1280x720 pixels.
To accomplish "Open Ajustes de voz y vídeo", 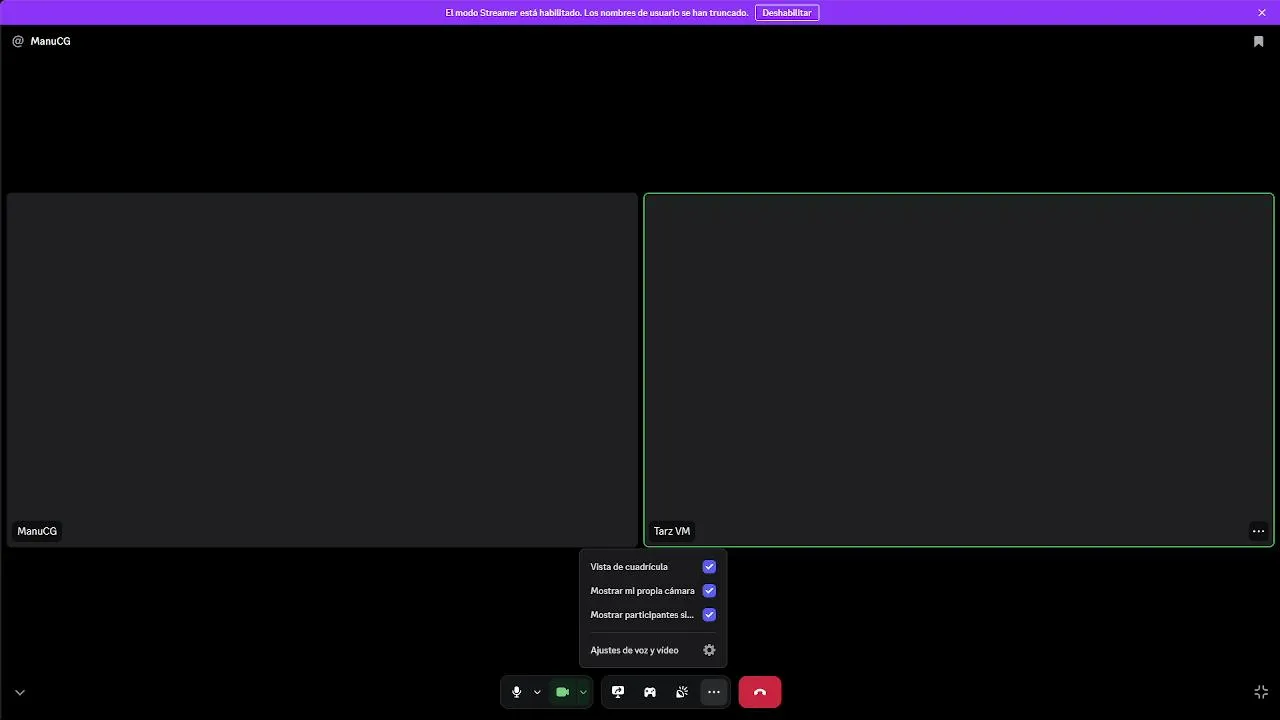I will coord(653,650).
